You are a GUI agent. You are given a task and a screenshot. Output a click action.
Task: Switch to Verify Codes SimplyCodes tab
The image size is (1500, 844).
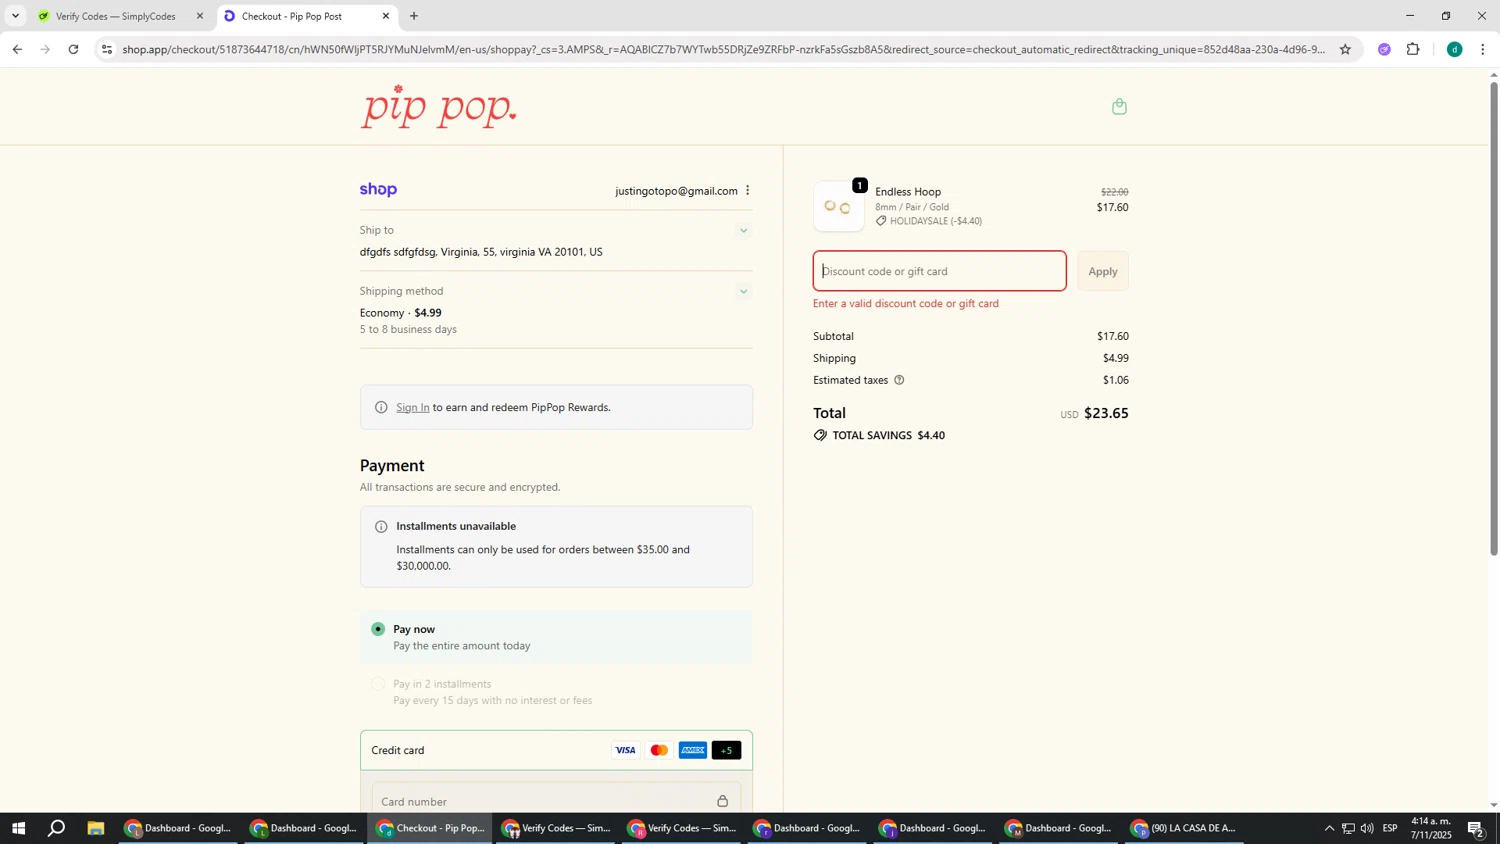click(x=114, y=16)
